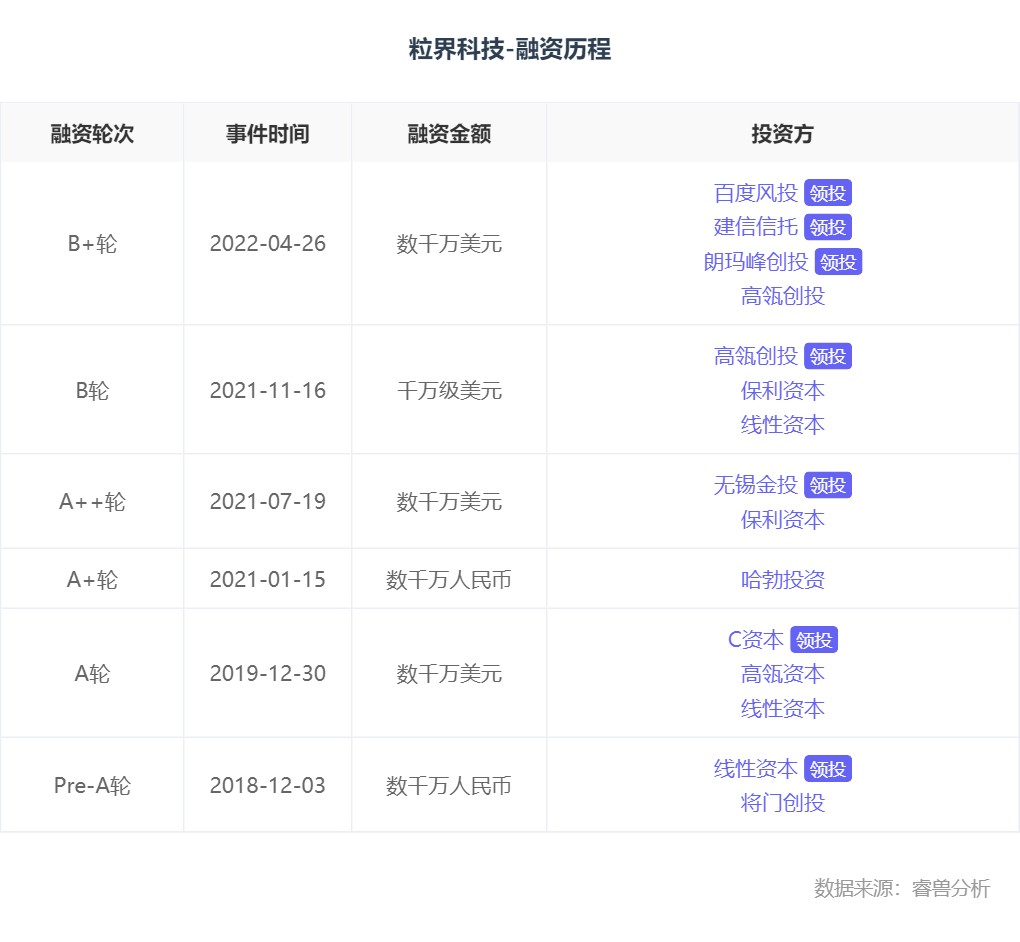Click the 朗玛峰创投 investor link
The height and width of the screenshot is (942, 1020).
pyautogui.click(x=755, y=262)
